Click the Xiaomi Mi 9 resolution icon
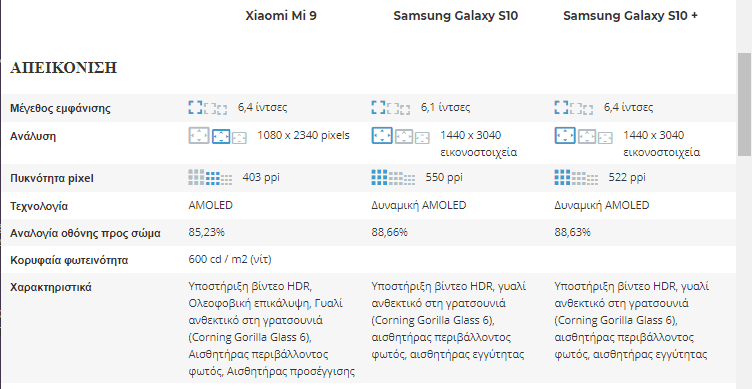752x389 pixels. pos(217,136)
